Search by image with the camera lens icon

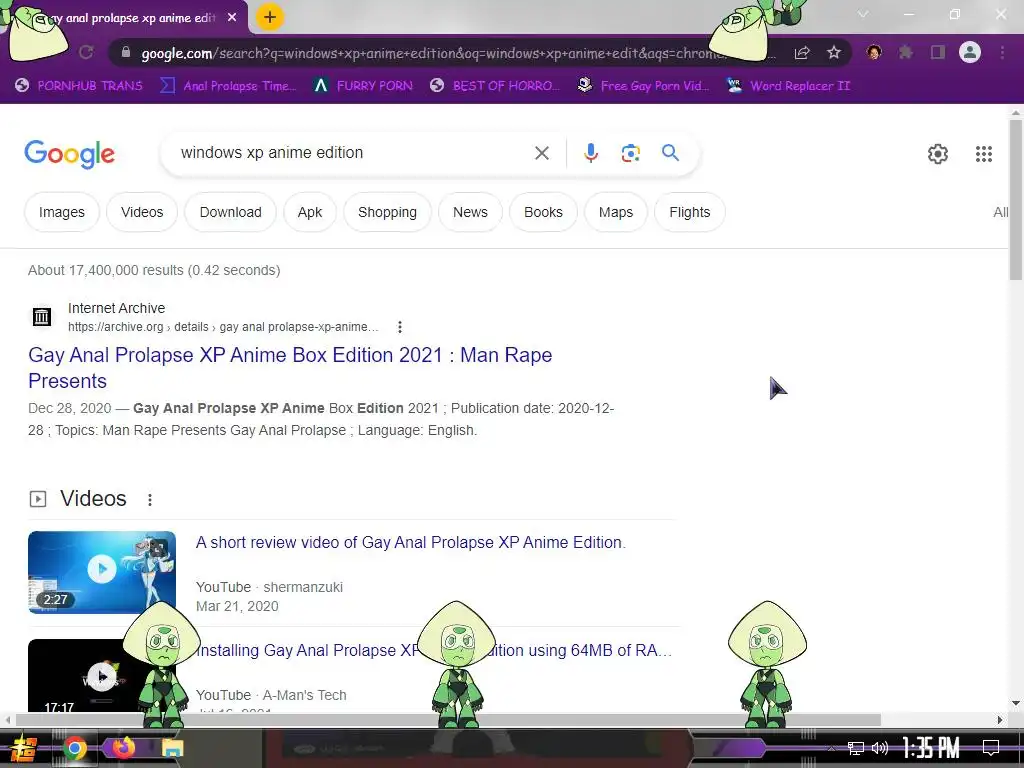coord(630,153)
